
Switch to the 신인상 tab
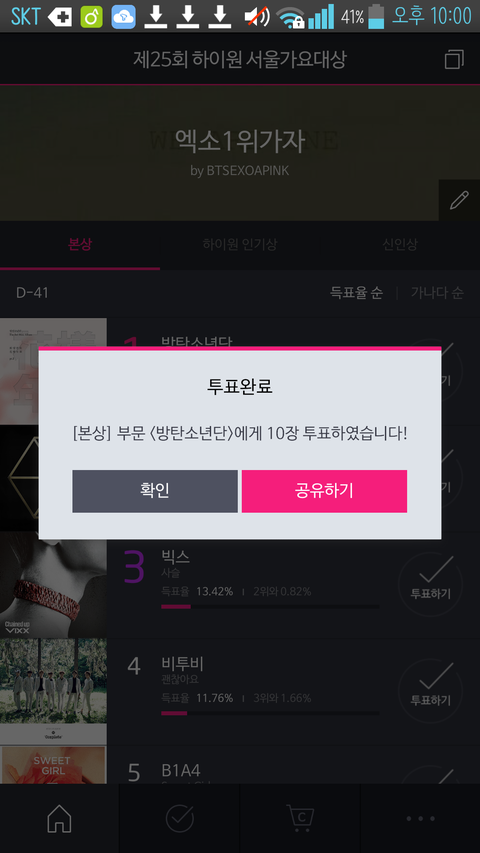400,244
